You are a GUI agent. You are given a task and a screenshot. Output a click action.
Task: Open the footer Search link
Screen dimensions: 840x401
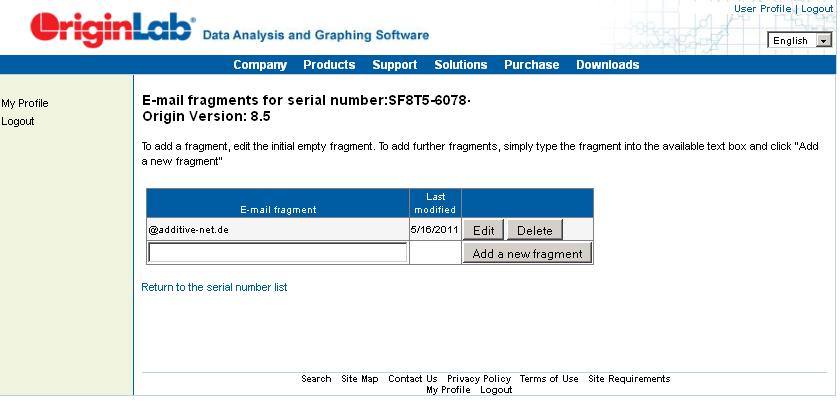click(316, 379)
